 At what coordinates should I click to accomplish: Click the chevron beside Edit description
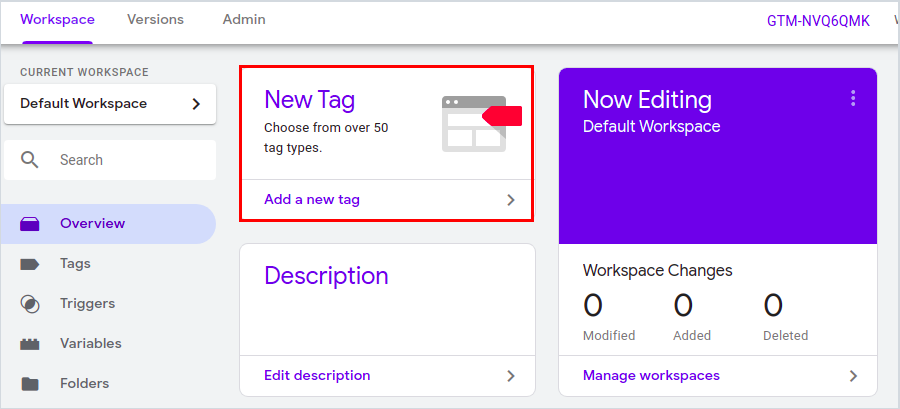[511, 376]
